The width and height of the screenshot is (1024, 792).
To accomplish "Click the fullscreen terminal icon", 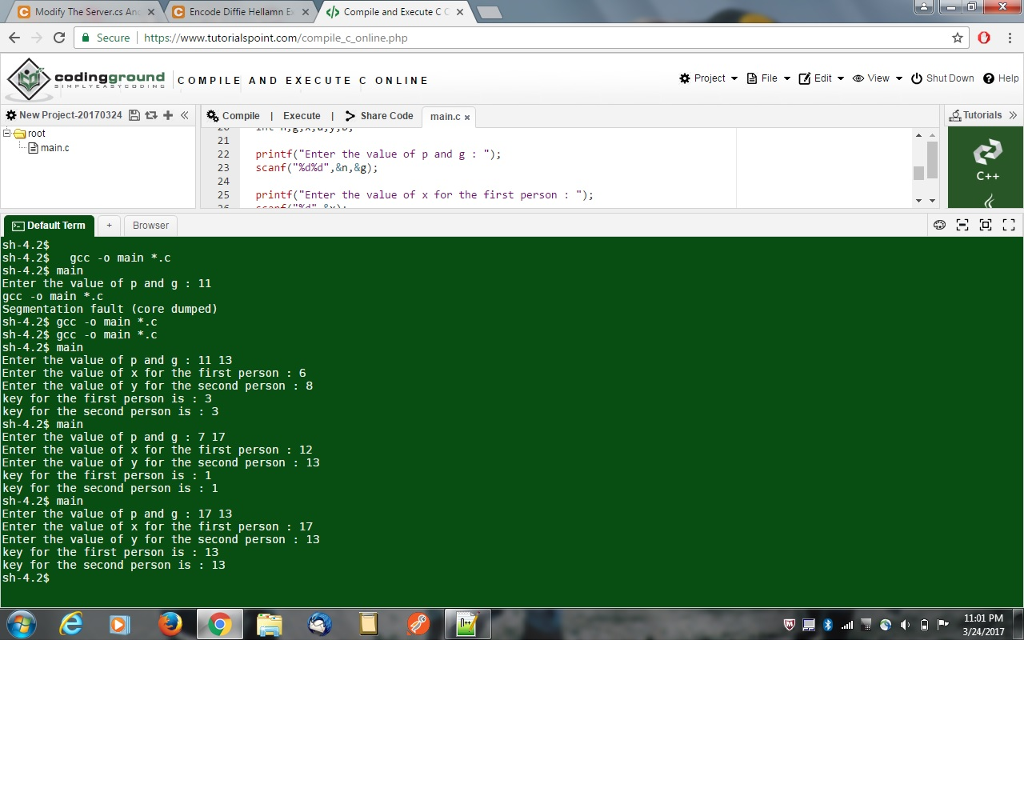I will pyautogui.click(x=1009, y=226).
